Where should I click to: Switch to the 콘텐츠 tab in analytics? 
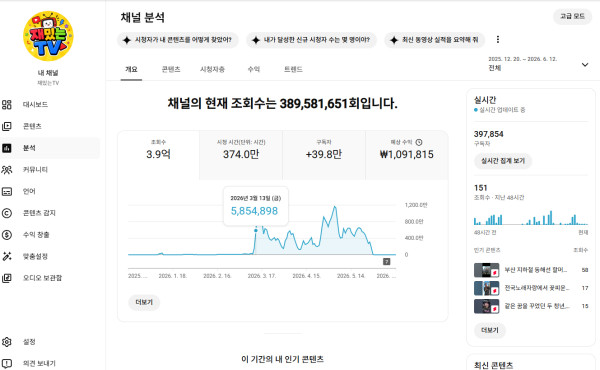(x=171, y=69)
